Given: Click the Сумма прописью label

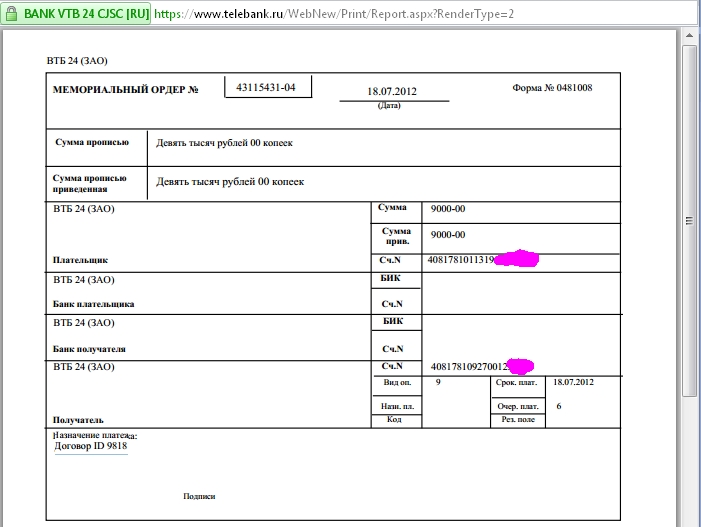Looking at the screenshot, I should pyautogui.click(x=92, y=142).
